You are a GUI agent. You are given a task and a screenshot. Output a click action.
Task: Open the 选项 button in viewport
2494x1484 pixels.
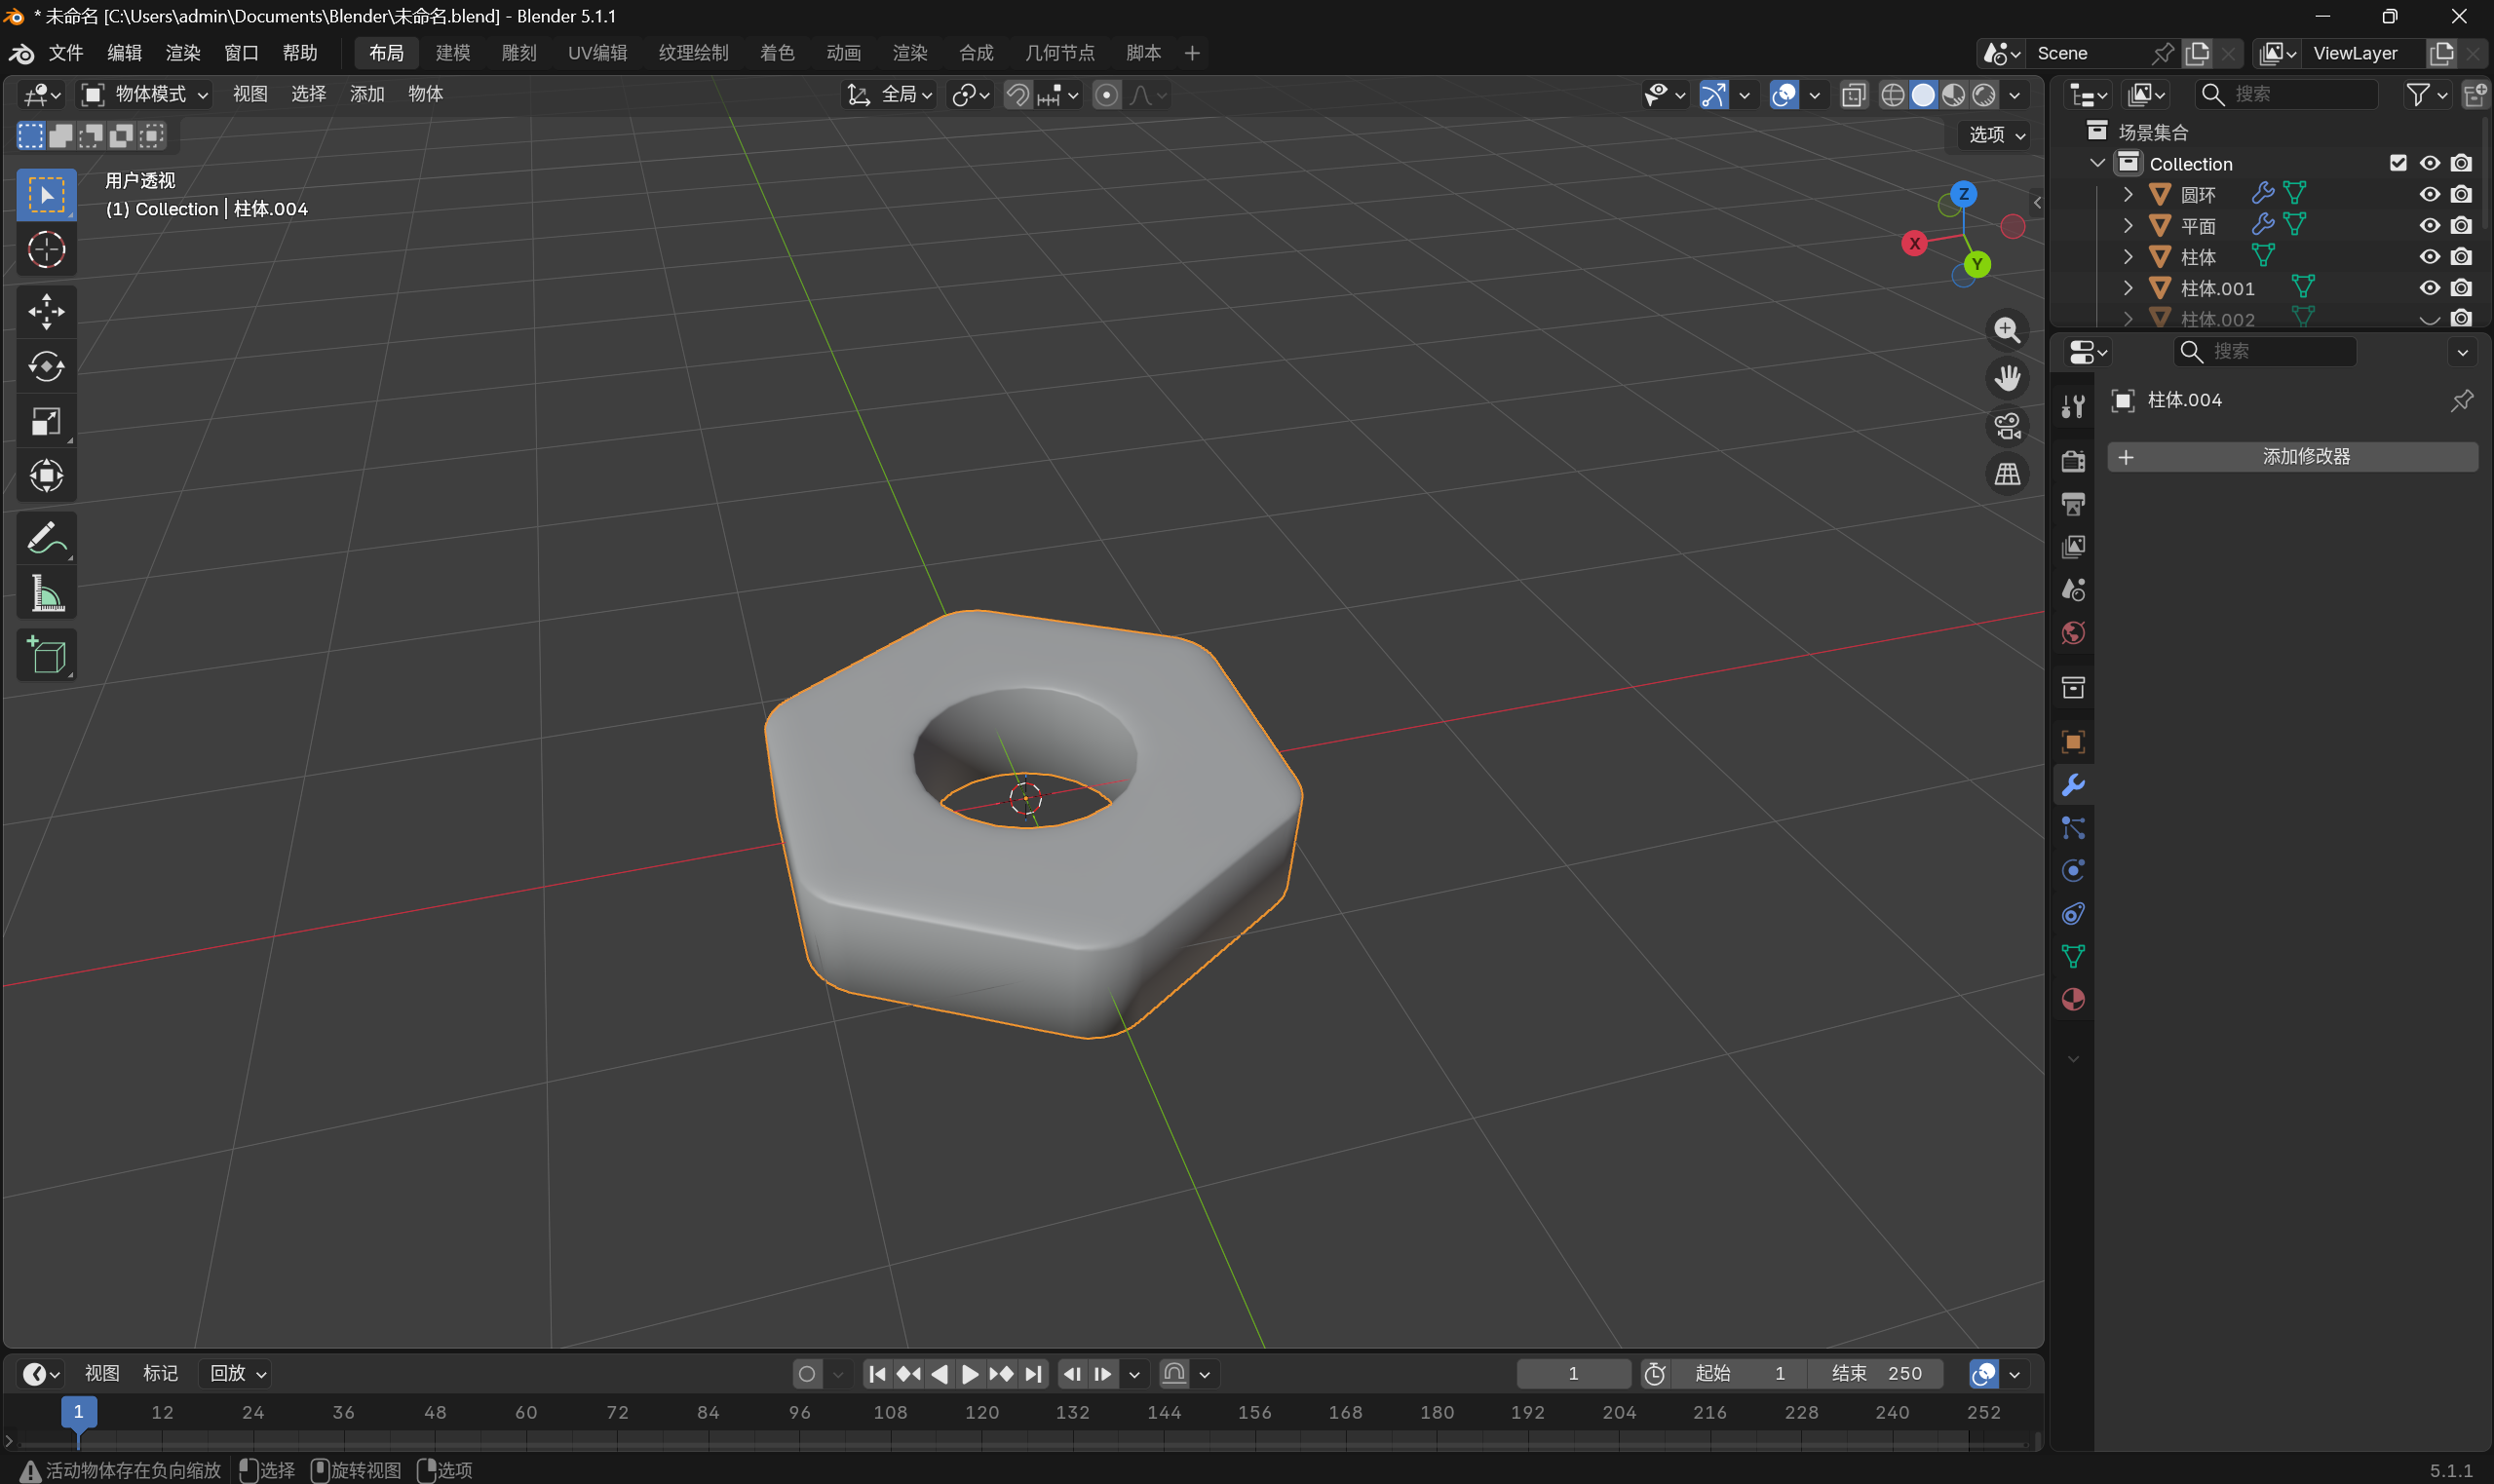point(1996,134)
